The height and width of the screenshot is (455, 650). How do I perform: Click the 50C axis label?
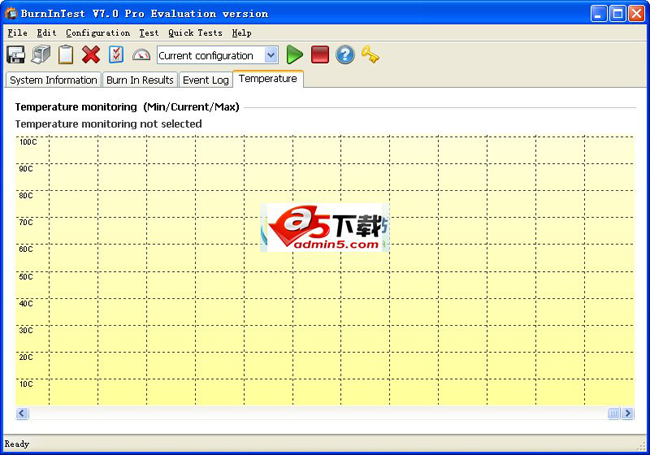[26, 277]
